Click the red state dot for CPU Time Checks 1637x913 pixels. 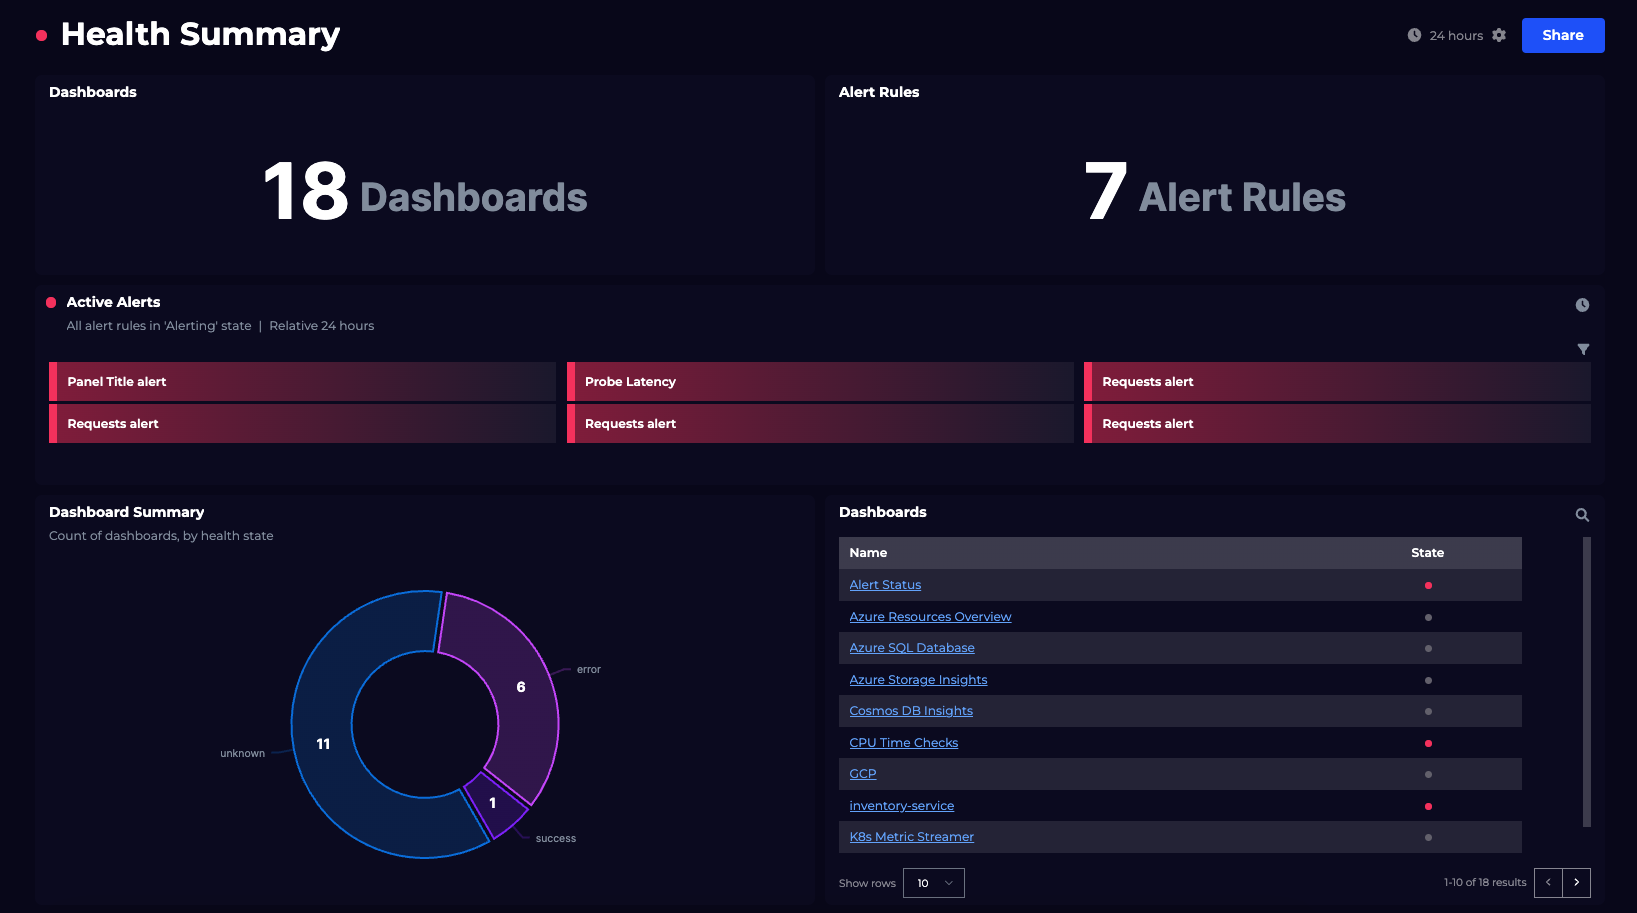1428,743
